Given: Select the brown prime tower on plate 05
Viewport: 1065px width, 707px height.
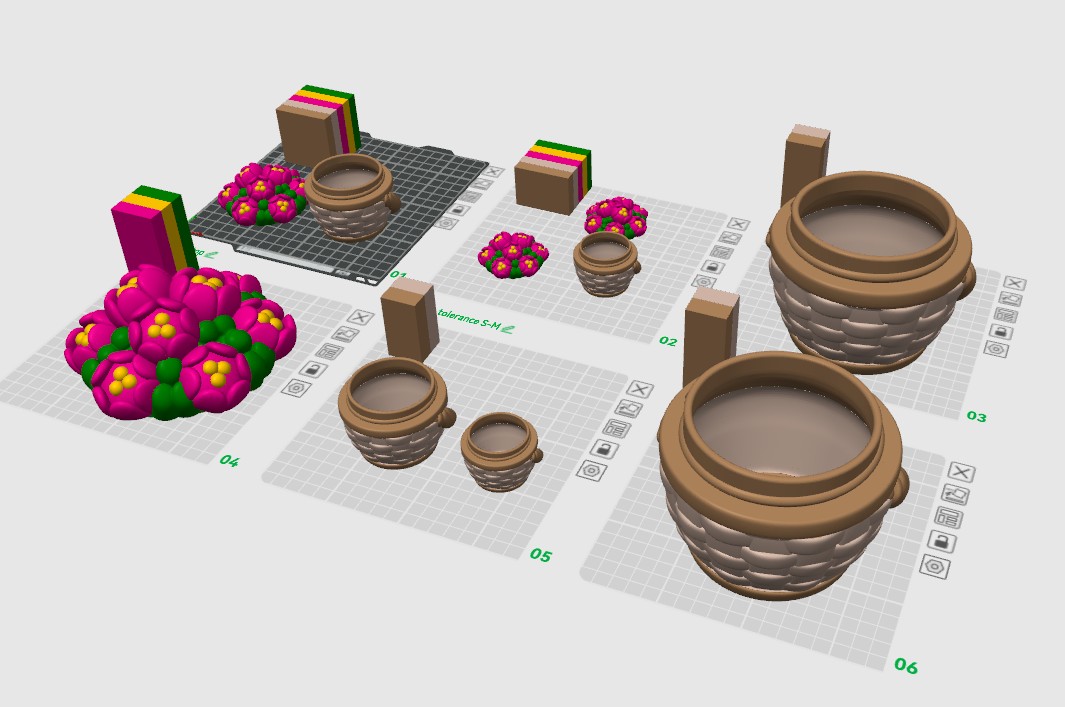Looking at the screenshot, I should [x=409, y=321].
